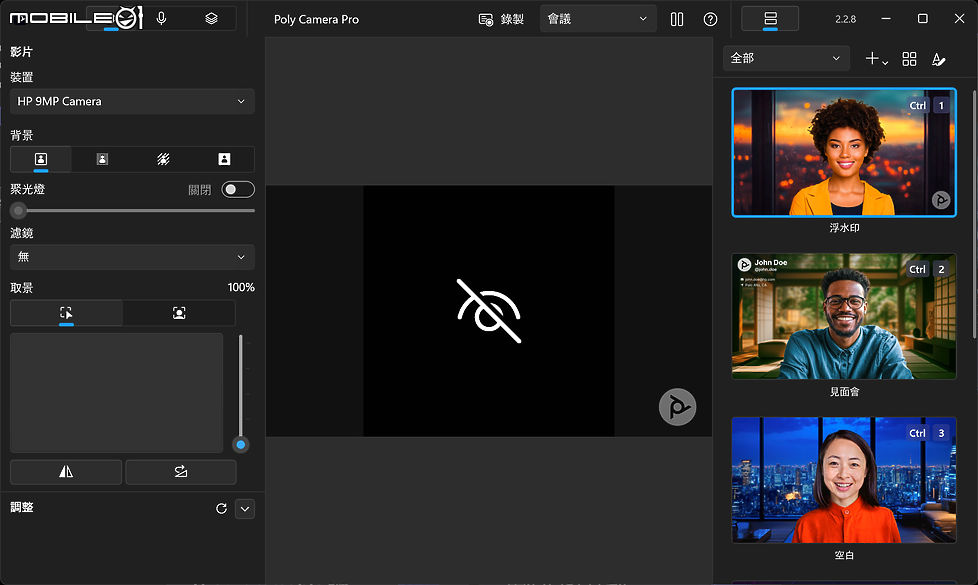
Task: Maximize the Poly Camera Pro window
Action: coord(922,19)
